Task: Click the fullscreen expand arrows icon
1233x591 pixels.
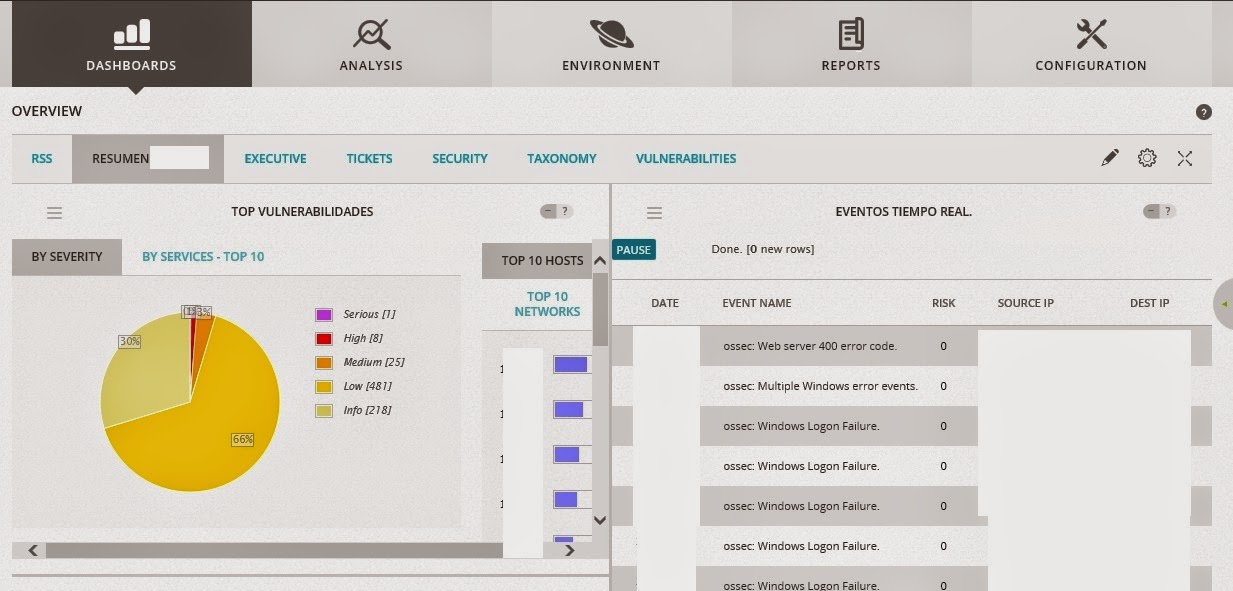Action: coord(1185,158)
